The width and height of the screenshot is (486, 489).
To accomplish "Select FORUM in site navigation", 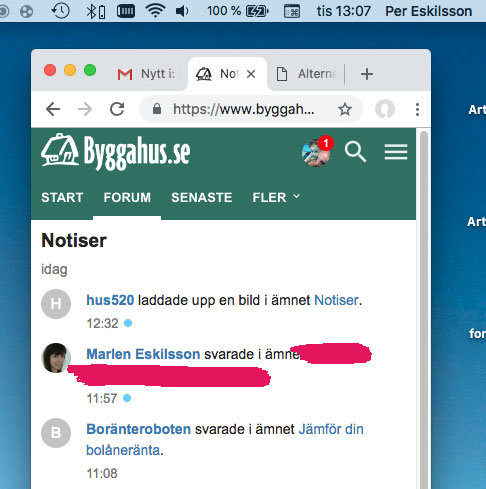I will (127, 198).
